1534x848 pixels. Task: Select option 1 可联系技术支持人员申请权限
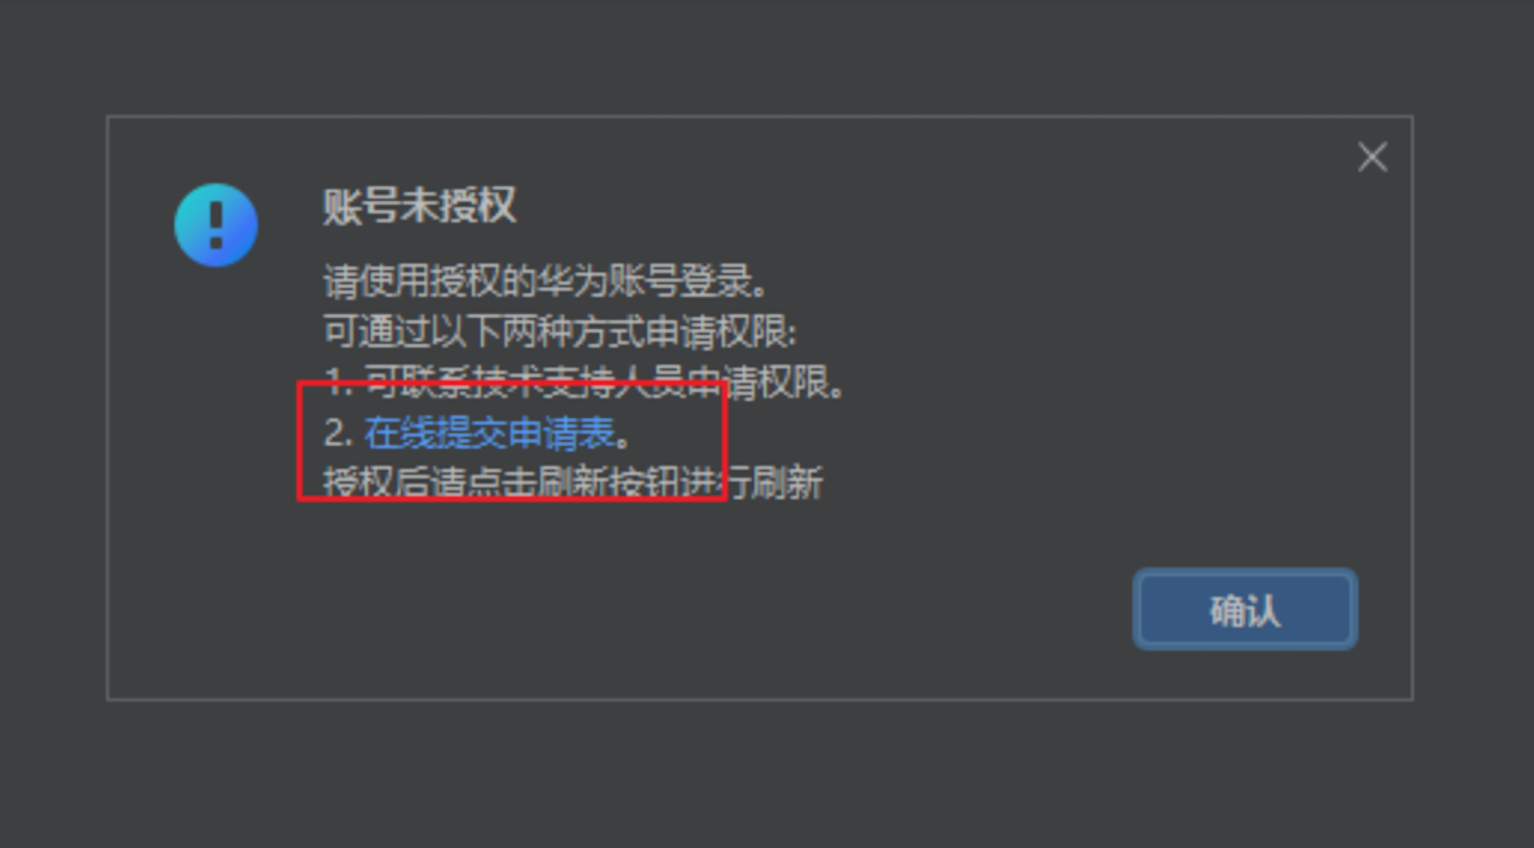584,382
